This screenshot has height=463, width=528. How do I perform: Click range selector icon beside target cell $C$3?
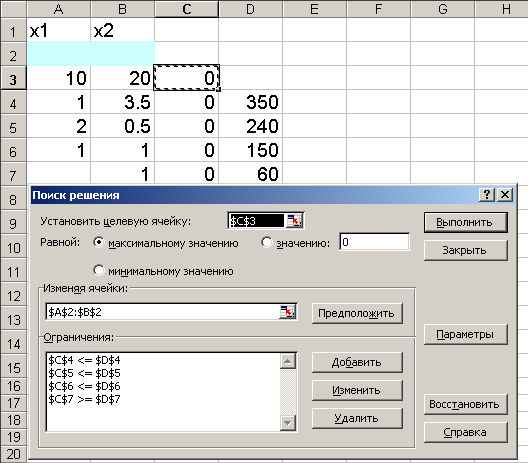294,221
